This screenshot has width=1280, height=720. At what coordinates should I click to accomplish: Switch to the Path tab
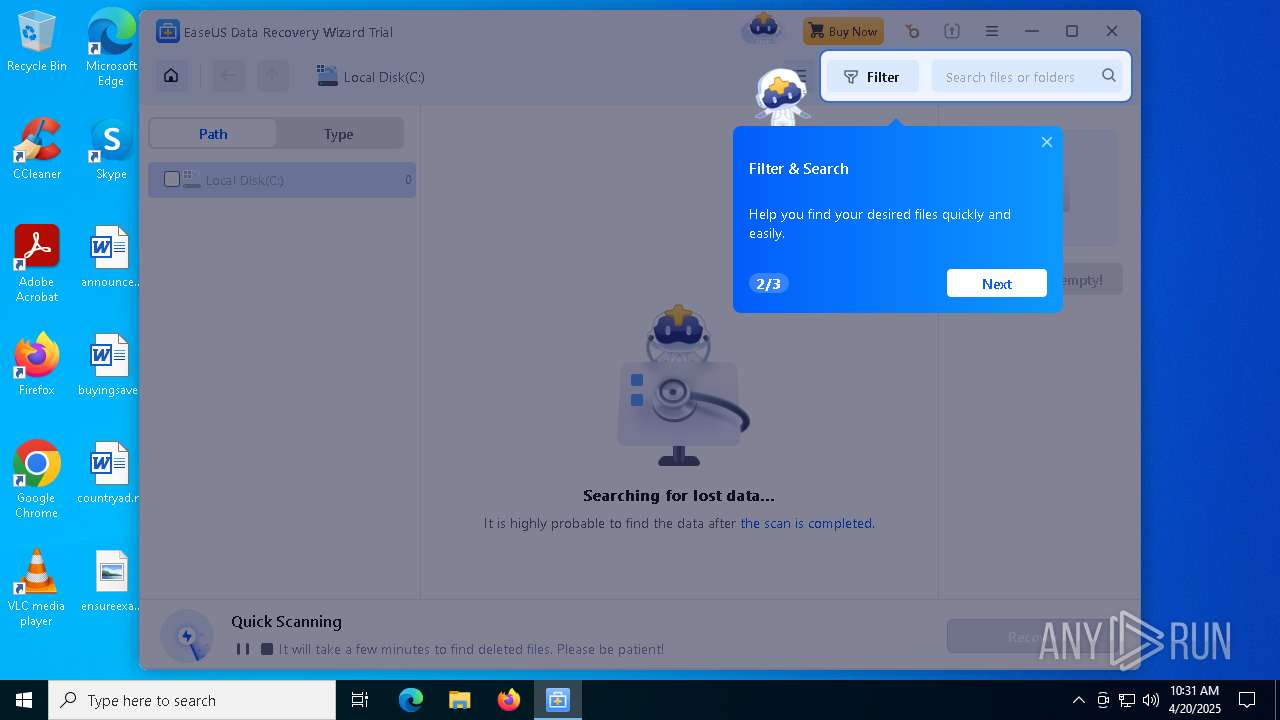pyautogui.click(x=213, y=133)
